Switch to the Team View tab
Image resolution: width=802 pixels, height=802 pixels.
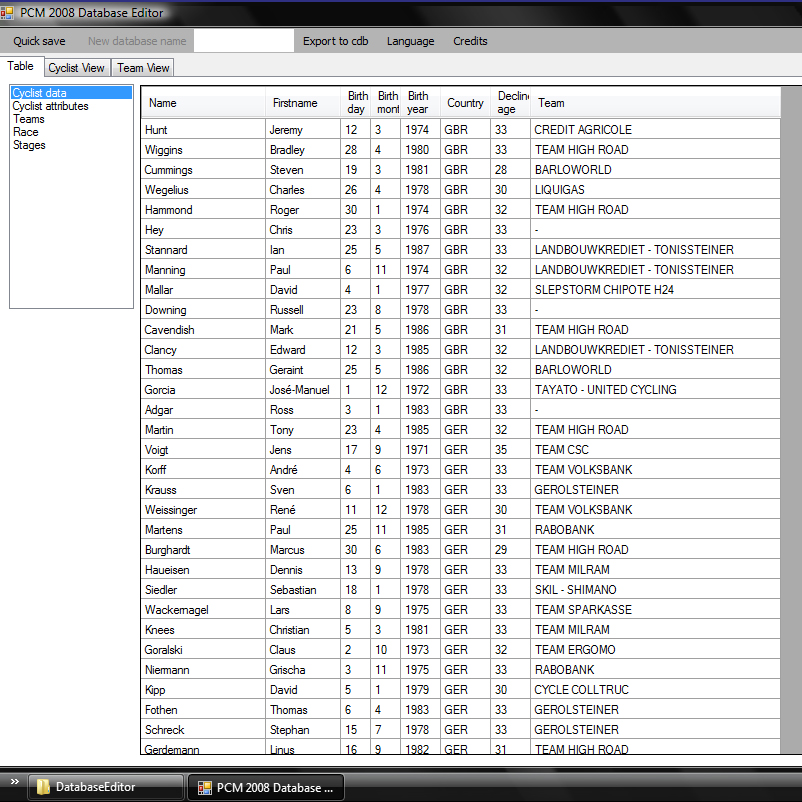click(x=143, y=68)
